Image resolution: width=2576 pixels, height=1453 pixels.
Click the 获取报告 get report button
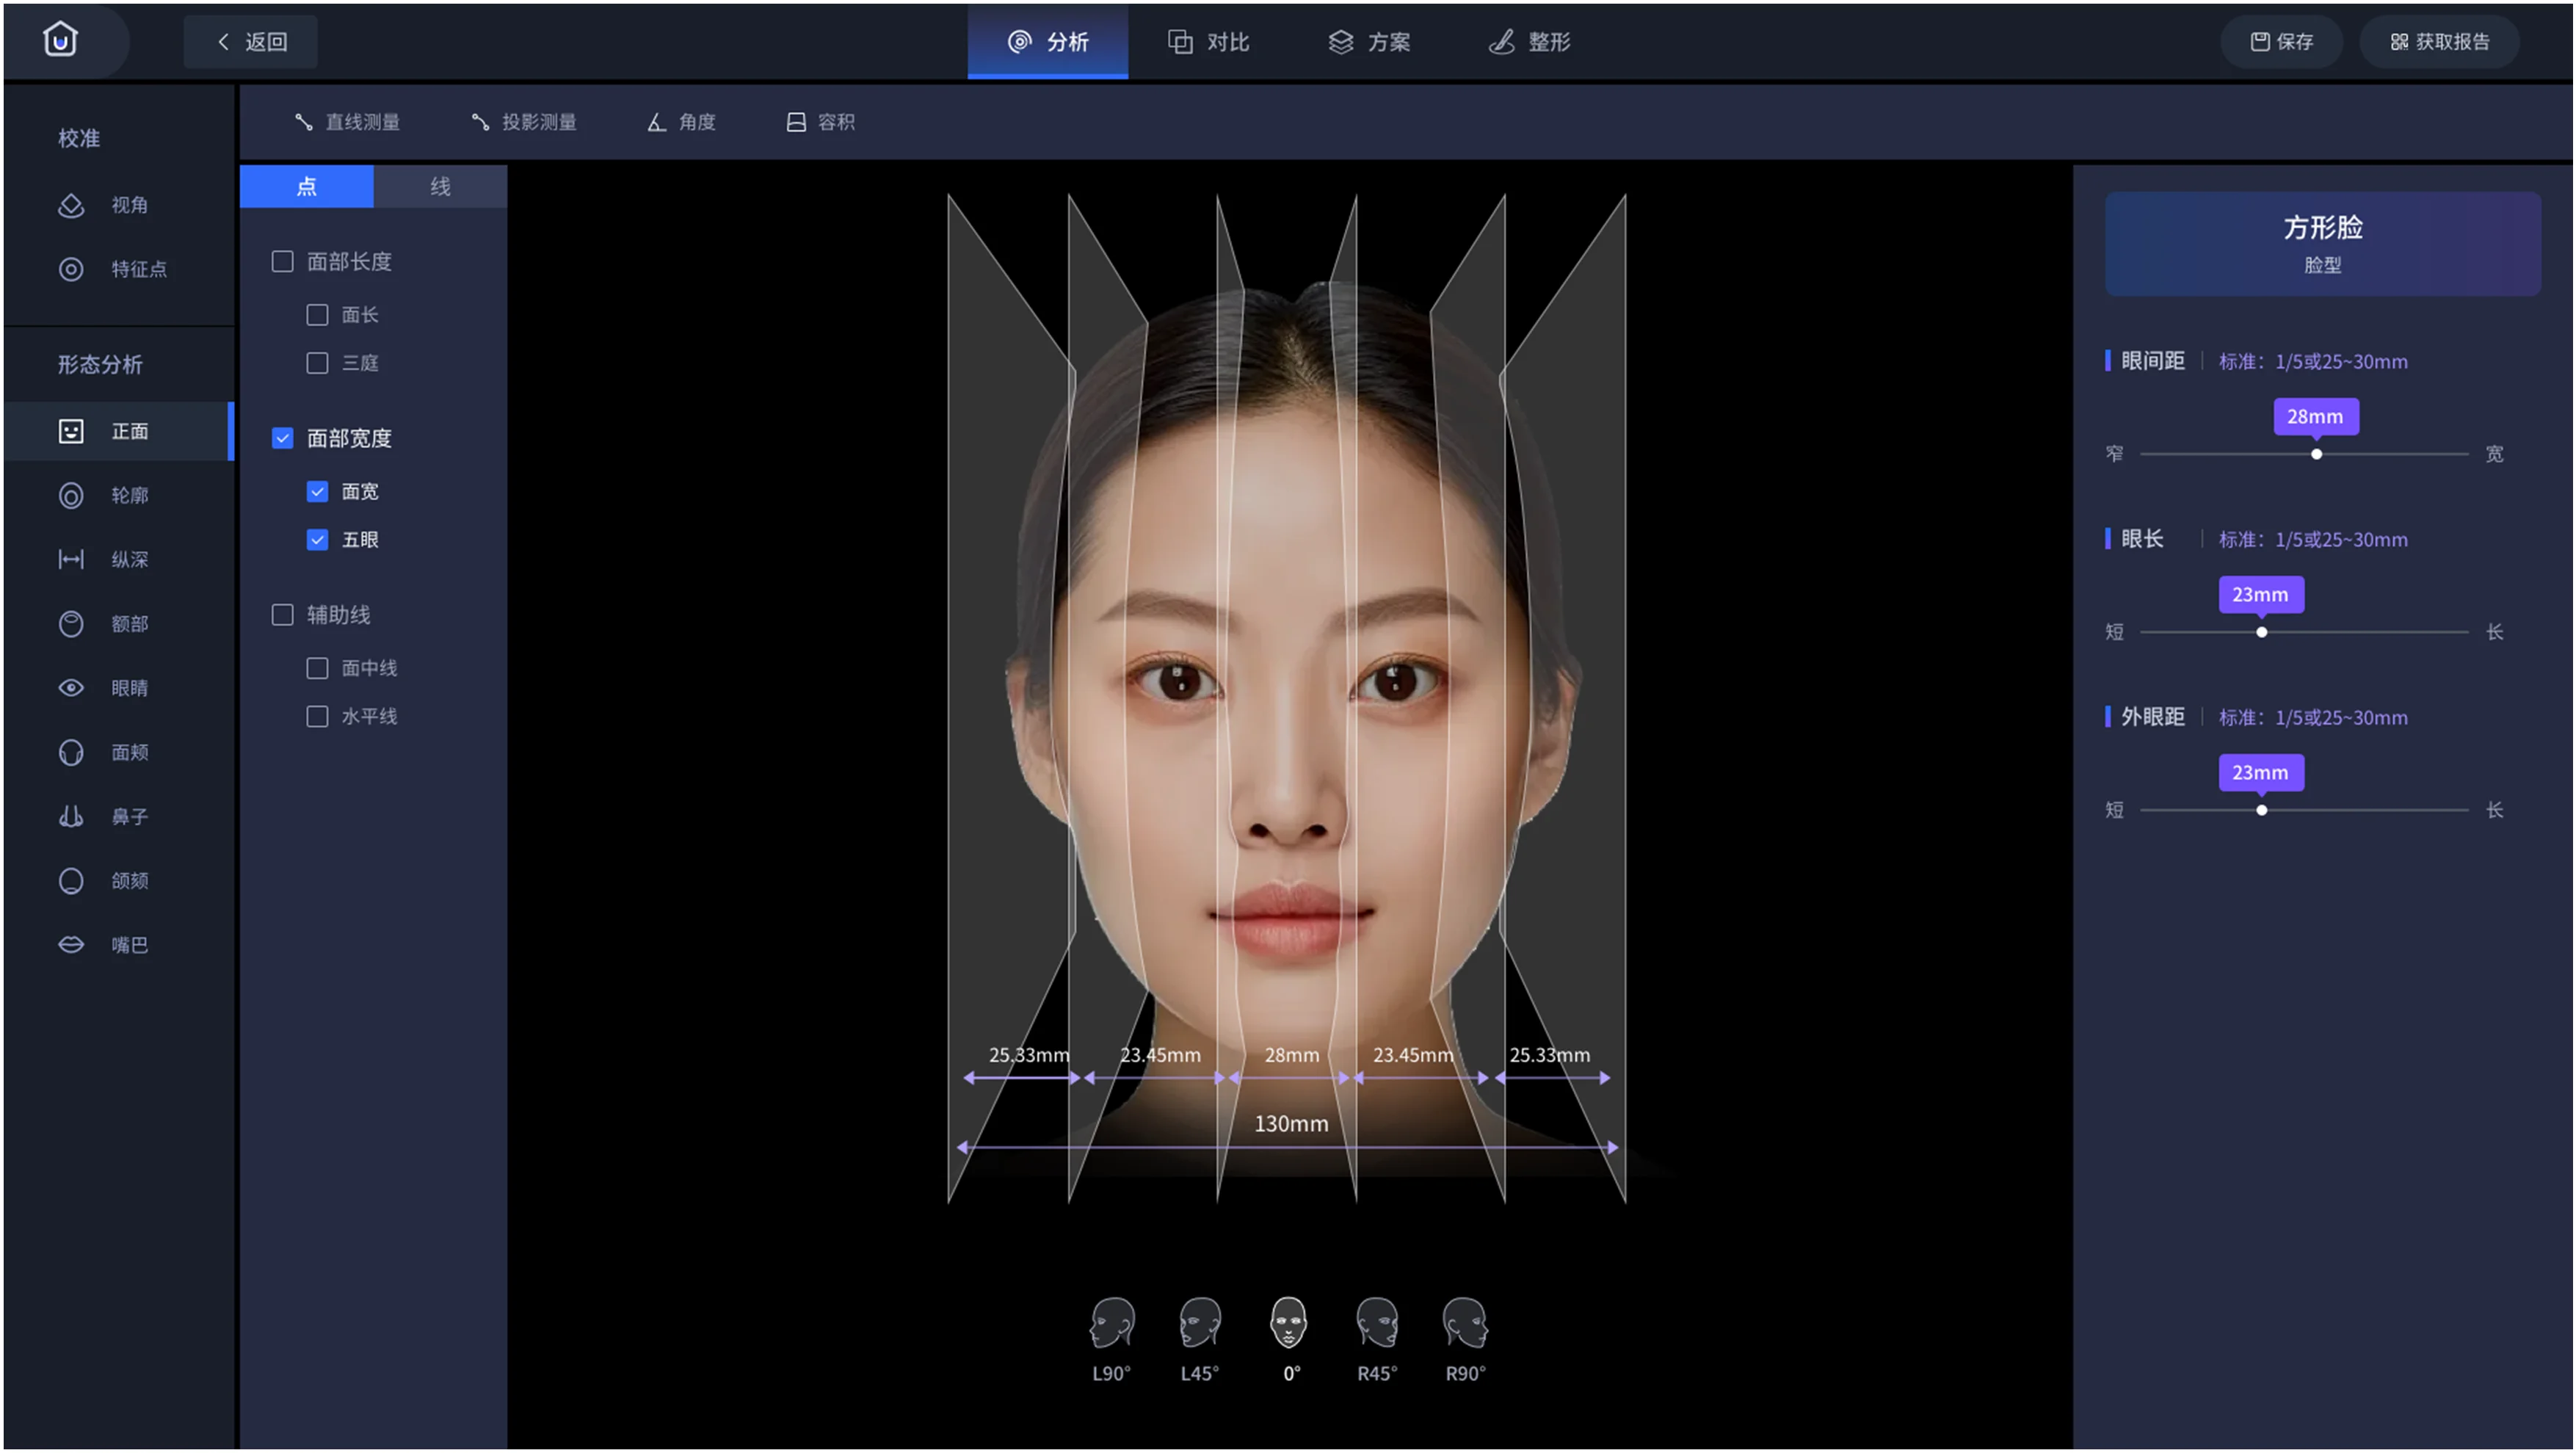click(2439, 41)
